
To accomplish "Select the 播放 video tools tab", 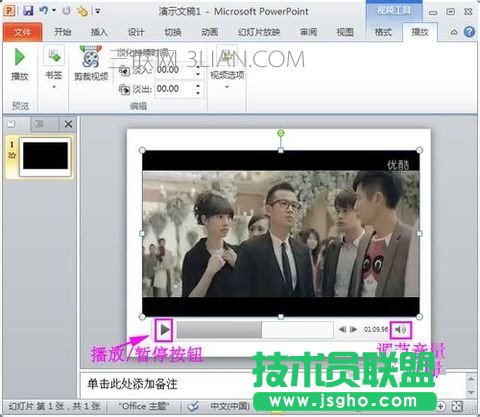I will (419, 32).
